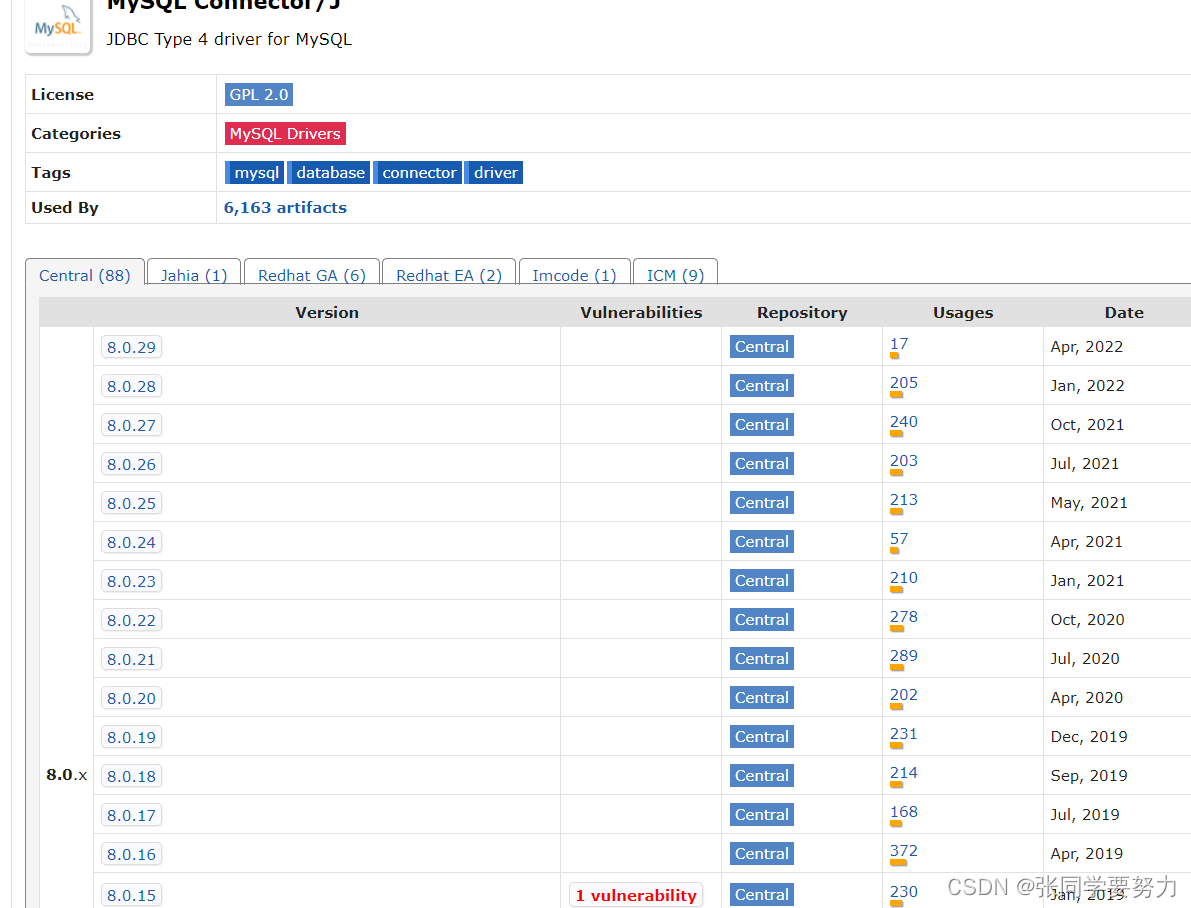Image resolution: width=1191 pixels, height=908 pixels.
Task: Click the Vulnerabilities column header
Action: [x=641, y=312]
